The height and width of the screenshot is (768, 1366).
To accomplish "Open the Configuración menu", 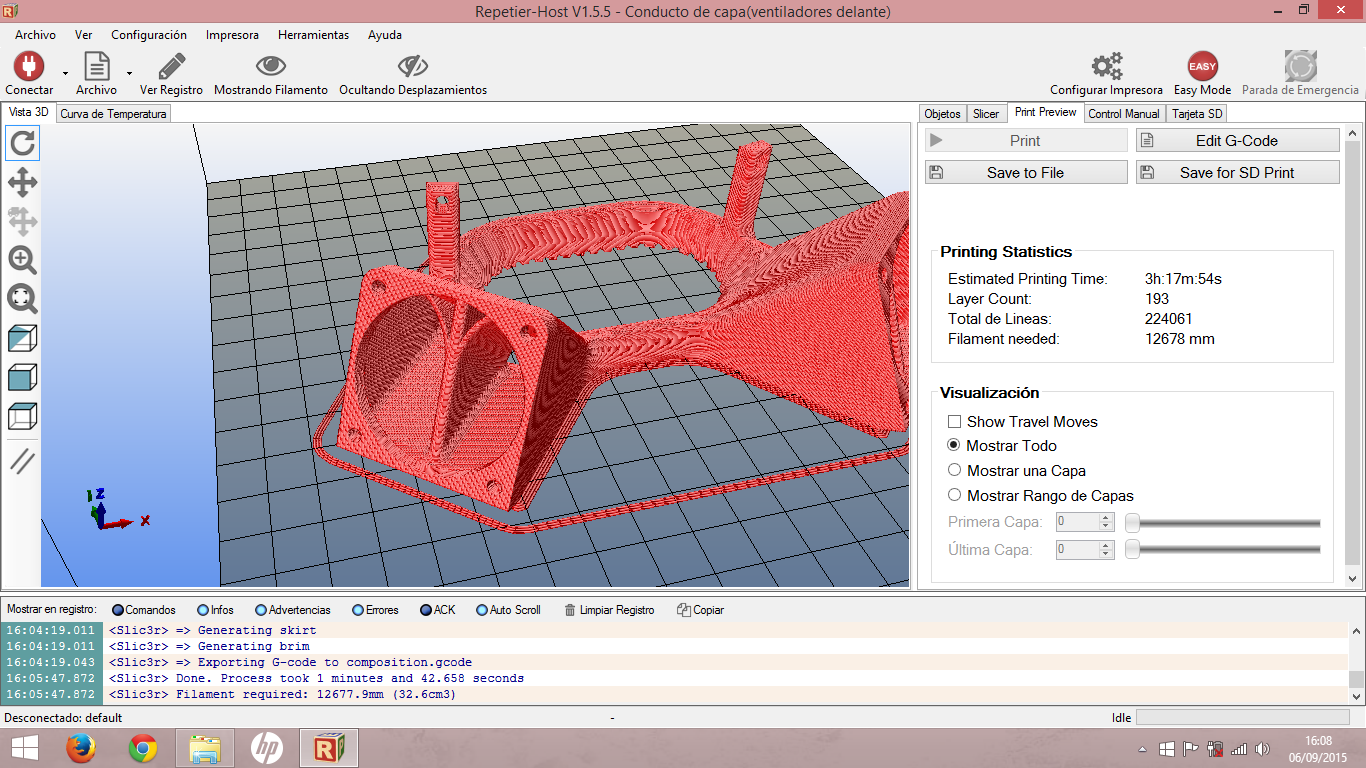I will point(149,34).
